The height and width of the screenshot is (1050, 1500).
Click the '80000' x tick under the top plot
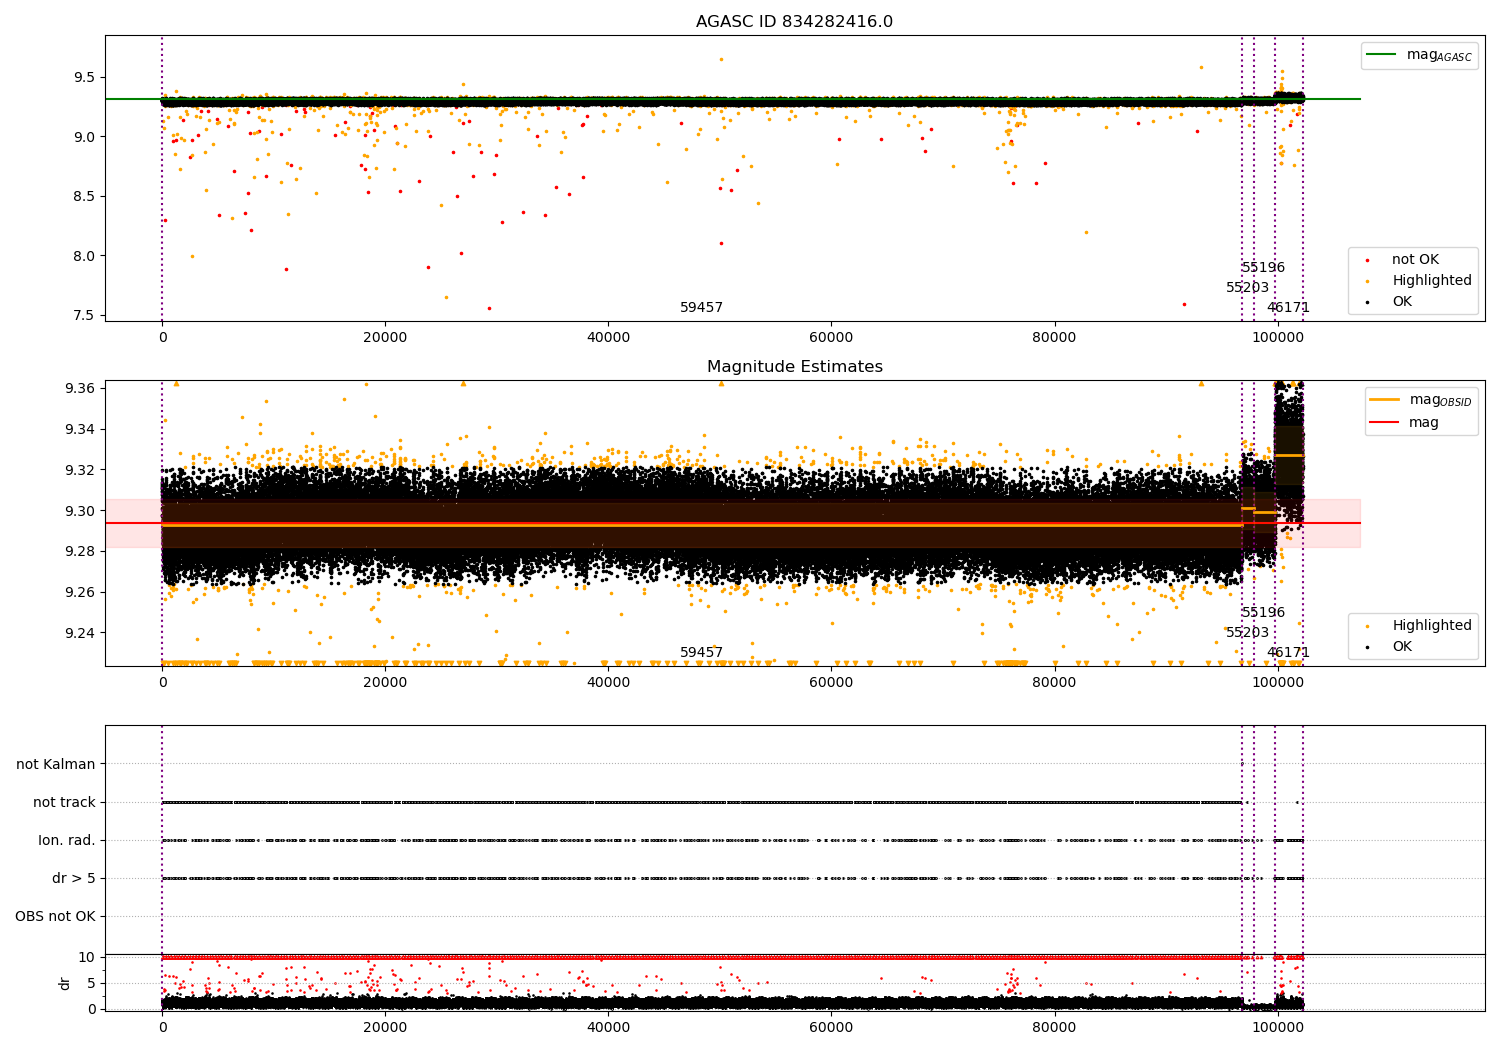click(1054, 337)
